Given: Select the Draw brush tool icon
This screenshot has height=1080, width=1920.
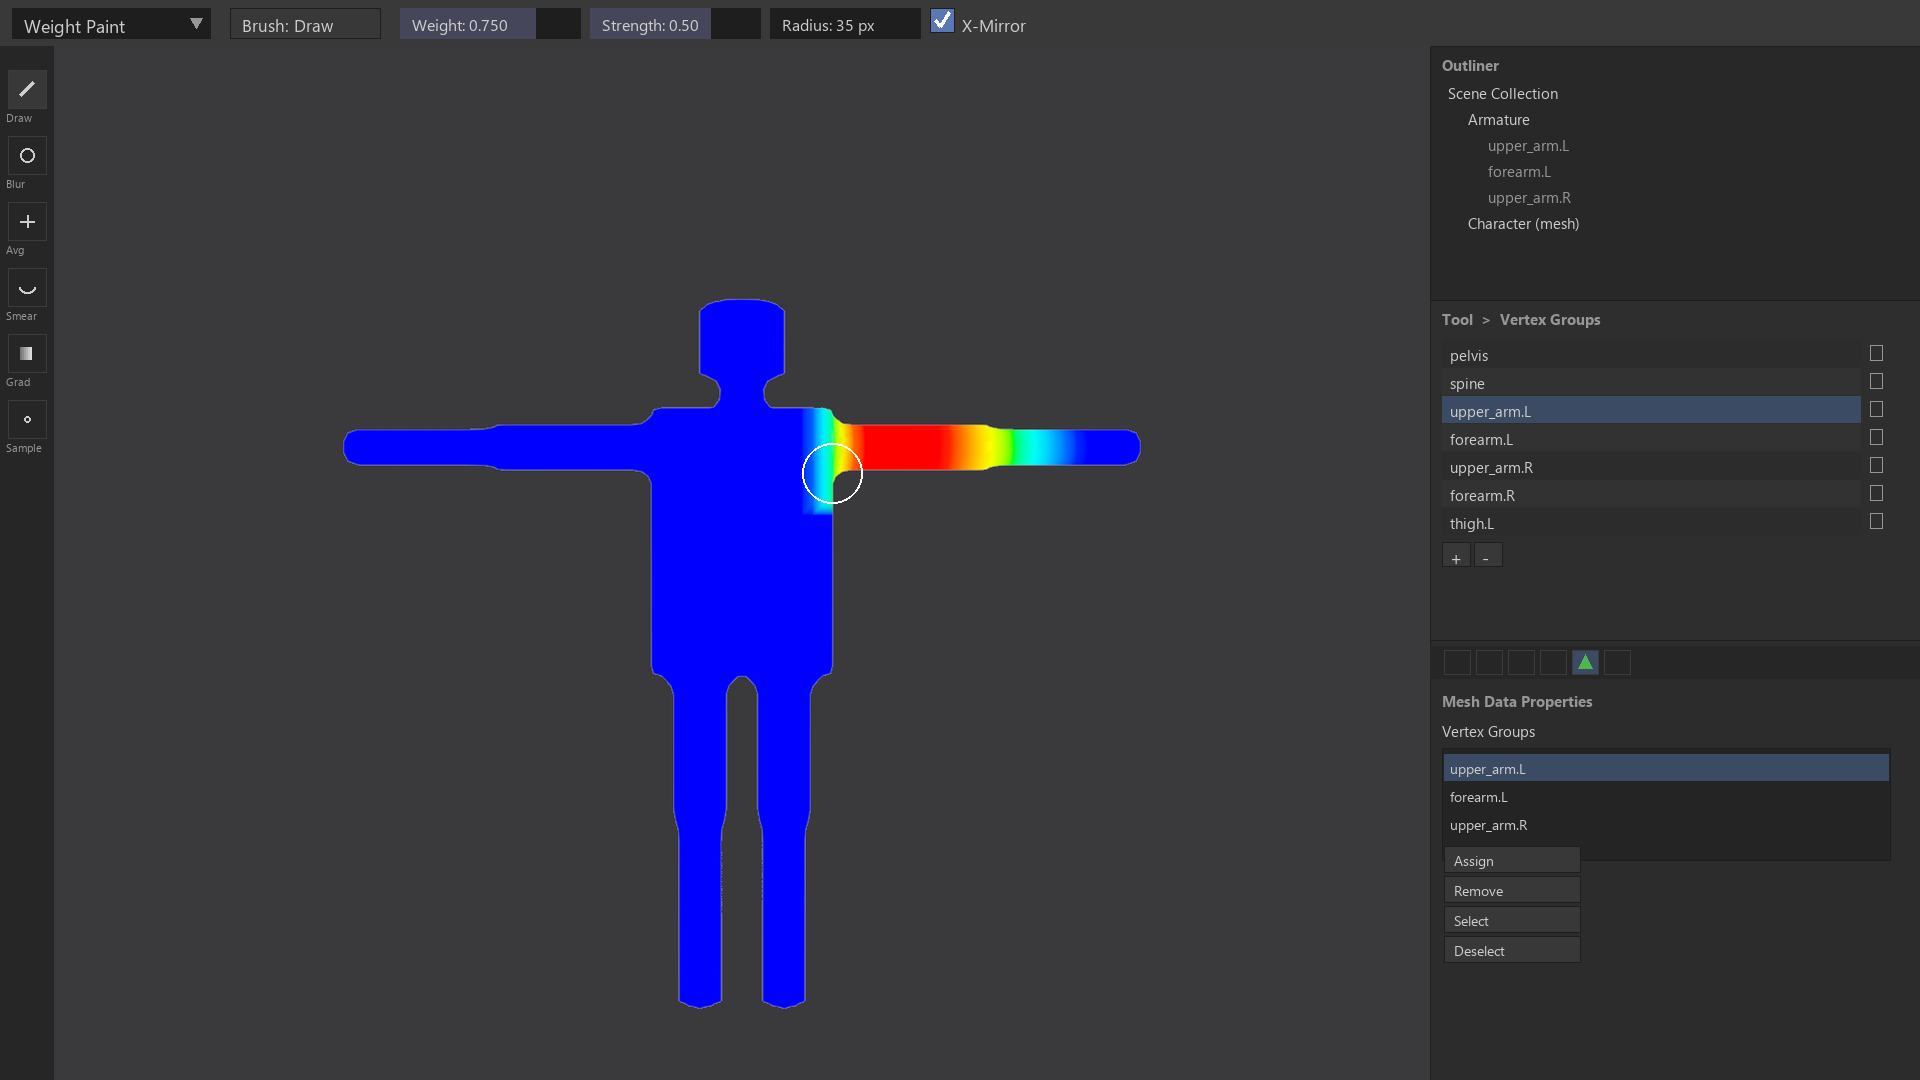Looking at the screenshot, I should [x=27, y=90].
